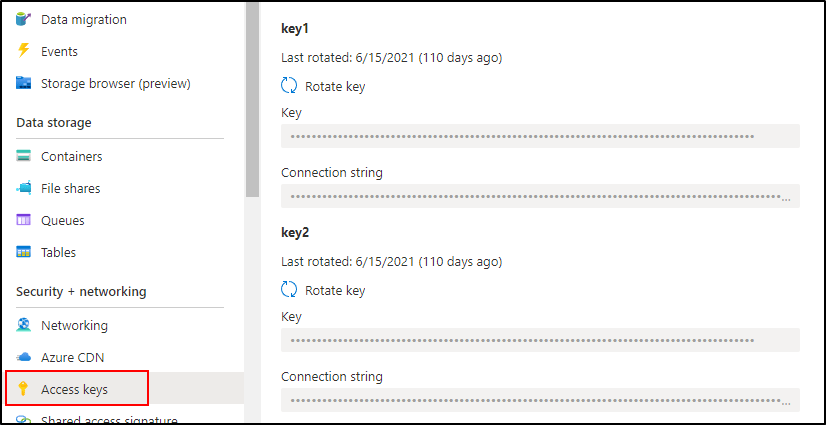Go to Shared access signature
The height and width of the screenshot is (425, 826).
[x=108, y=420]
